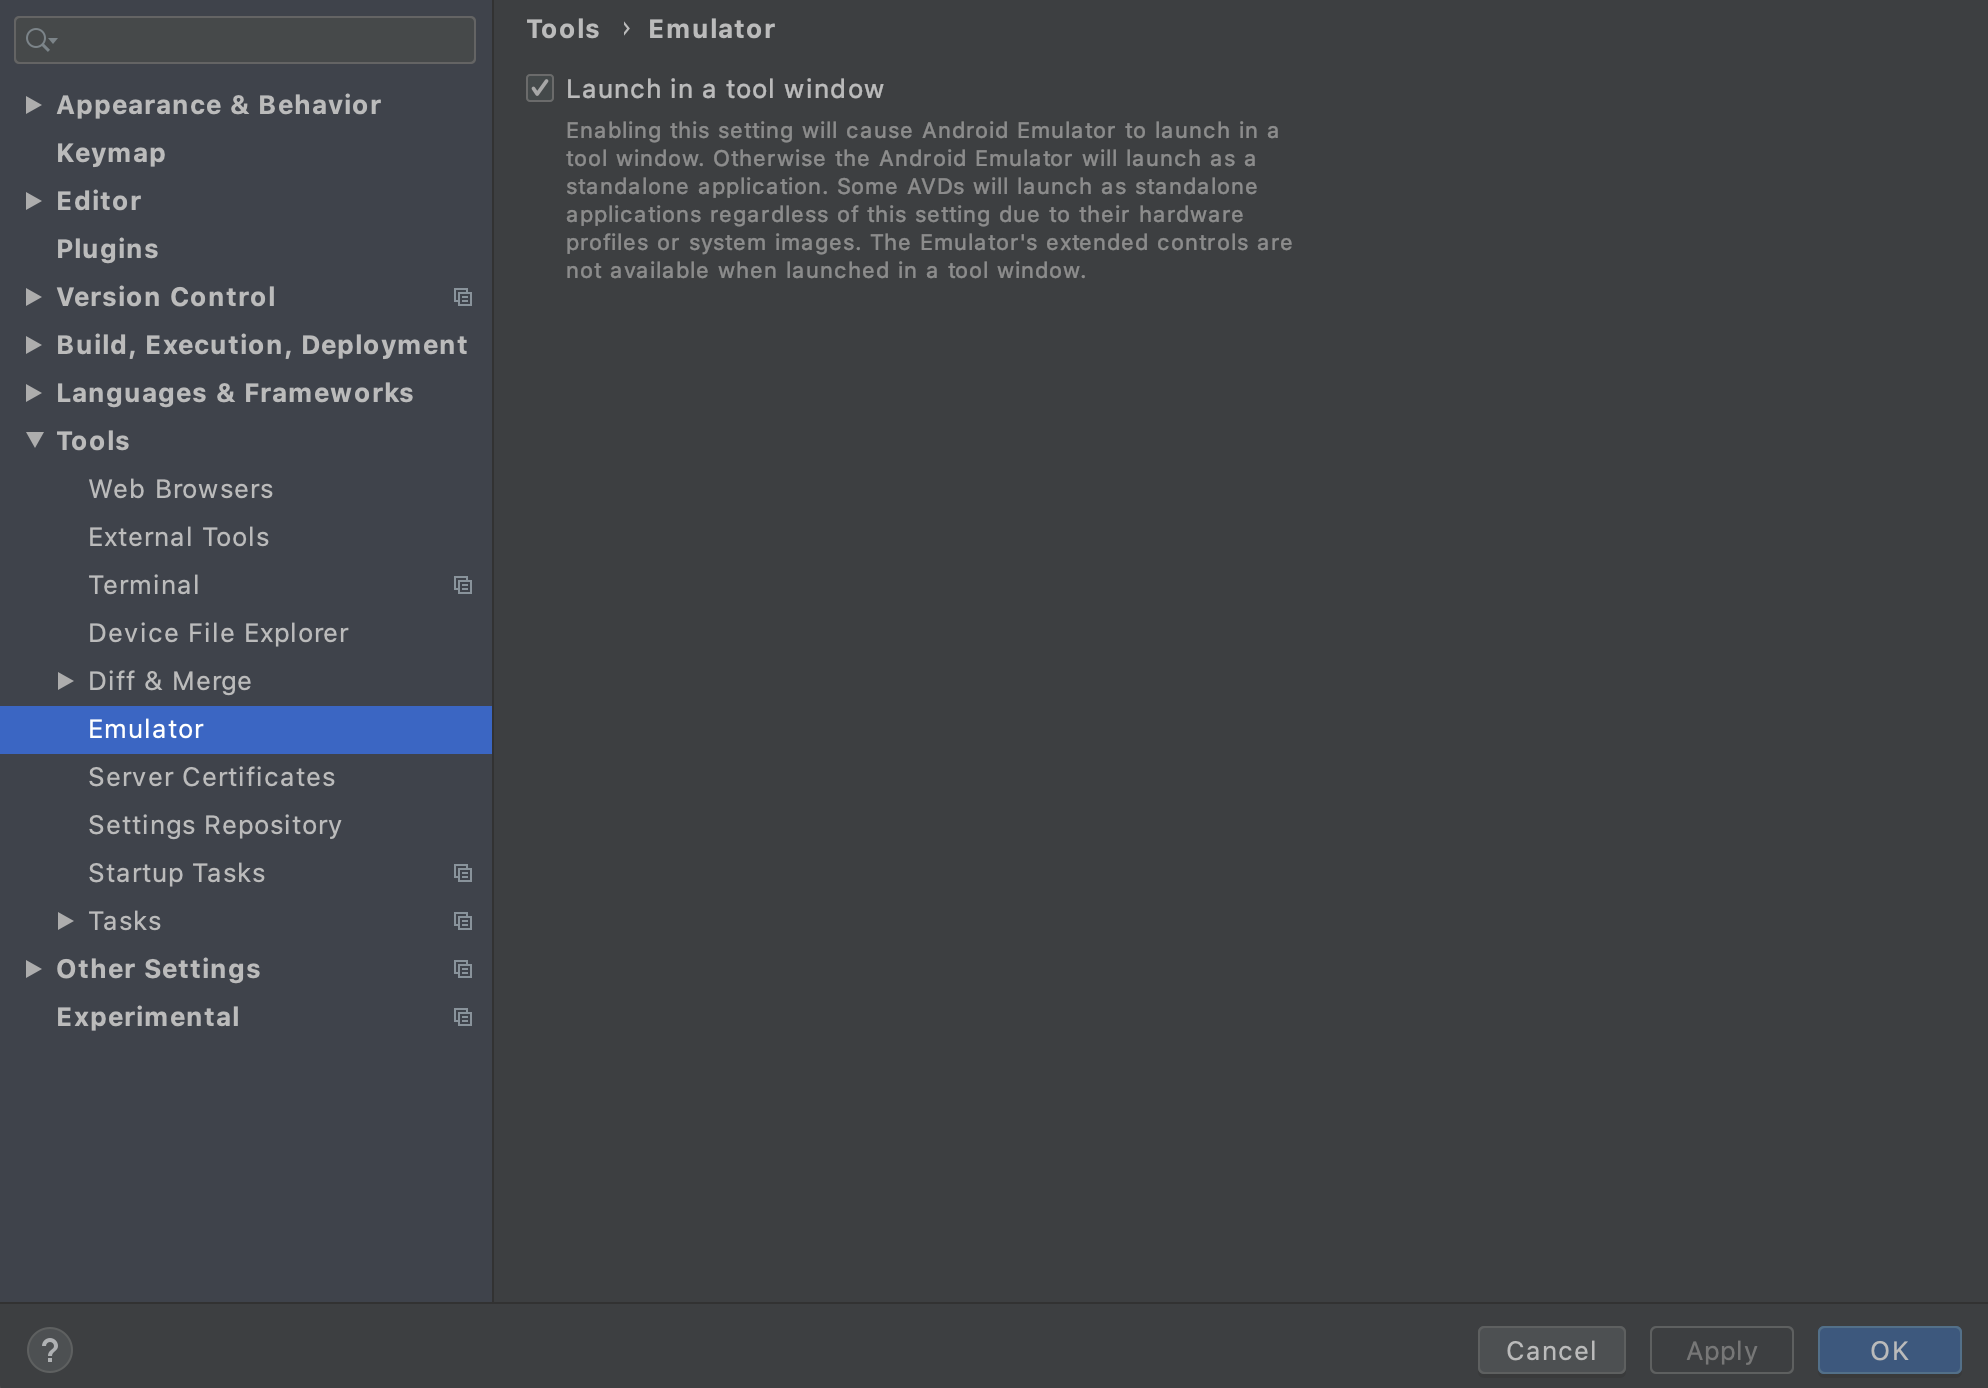The width and height of the screenshot is (1988, 1388).
Task: Expand Appearance & Behavior arrow
Action: pos(33,105)
